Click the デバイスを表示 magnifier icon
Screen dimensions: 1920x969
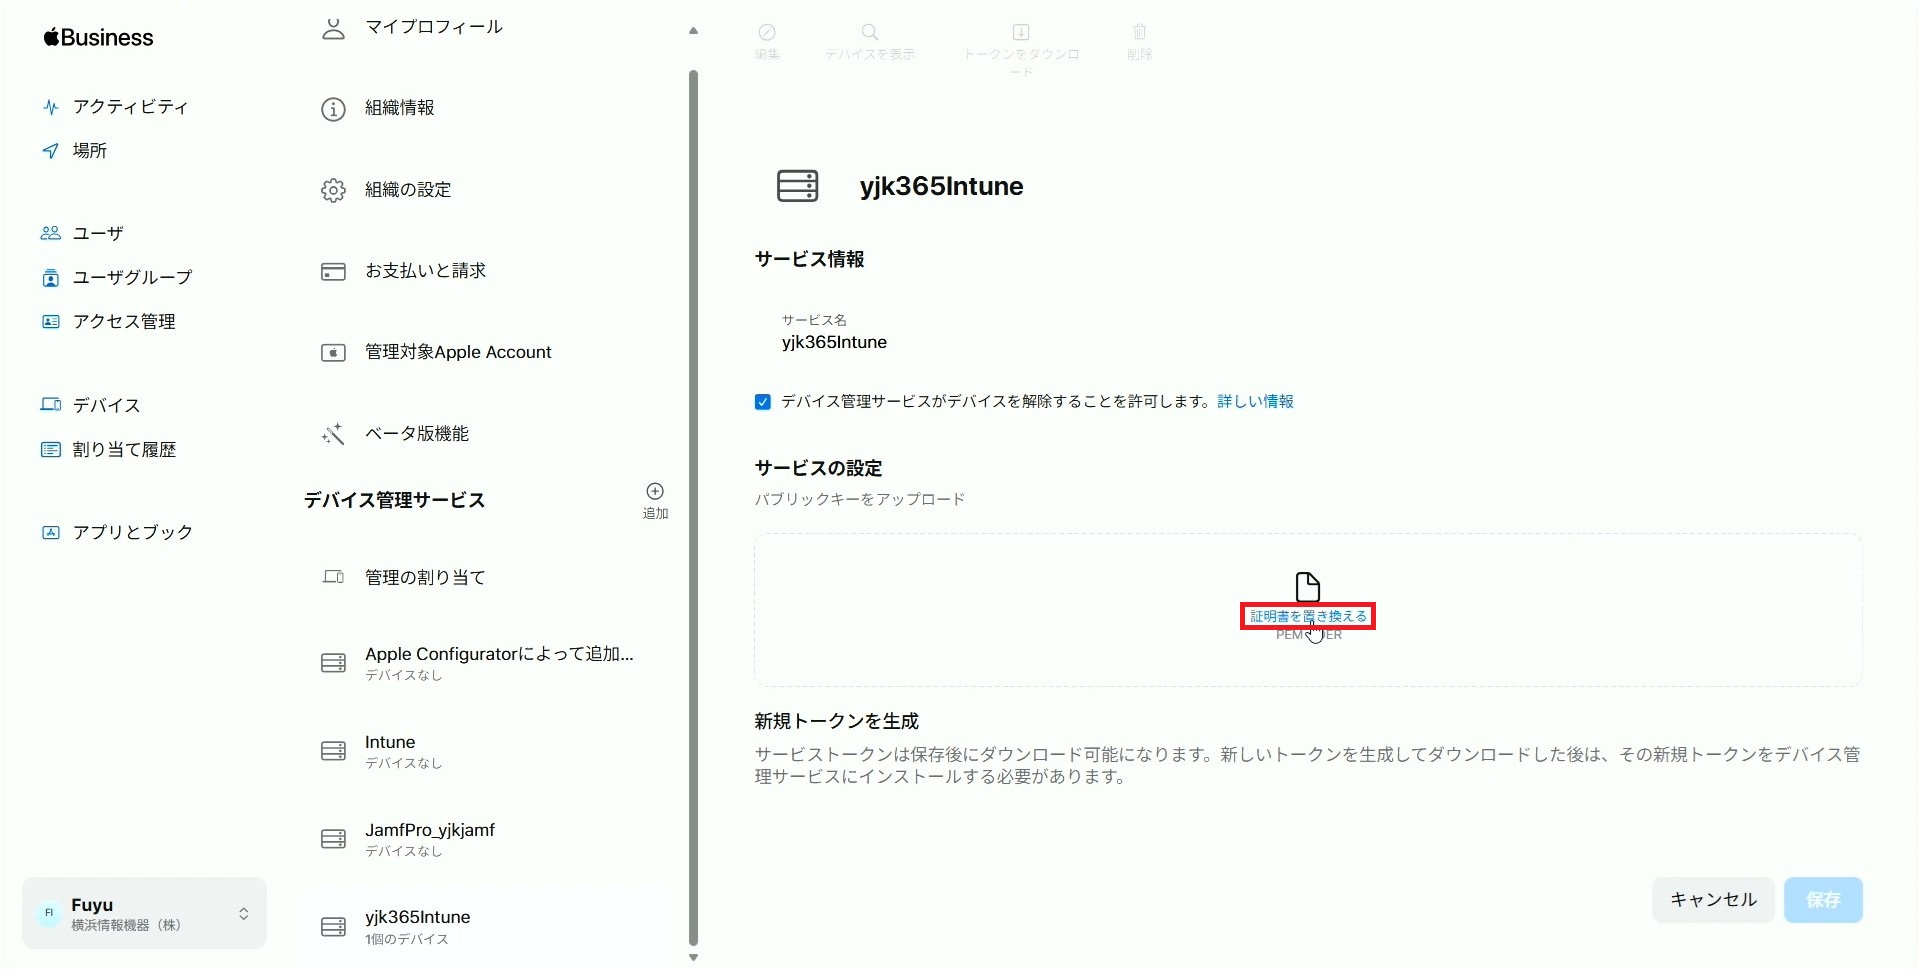pyautogui.click(x=870, y=32)
